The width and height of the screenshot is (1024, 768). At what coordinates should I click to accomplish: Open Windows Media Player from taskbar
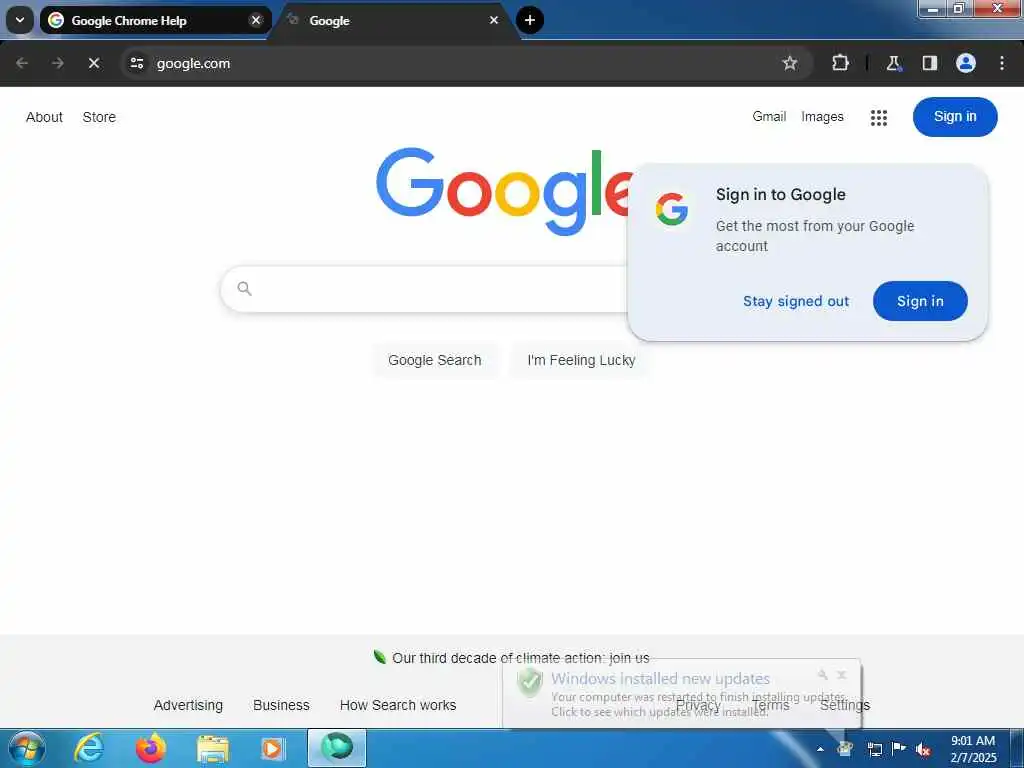click(x=272, y=748)
